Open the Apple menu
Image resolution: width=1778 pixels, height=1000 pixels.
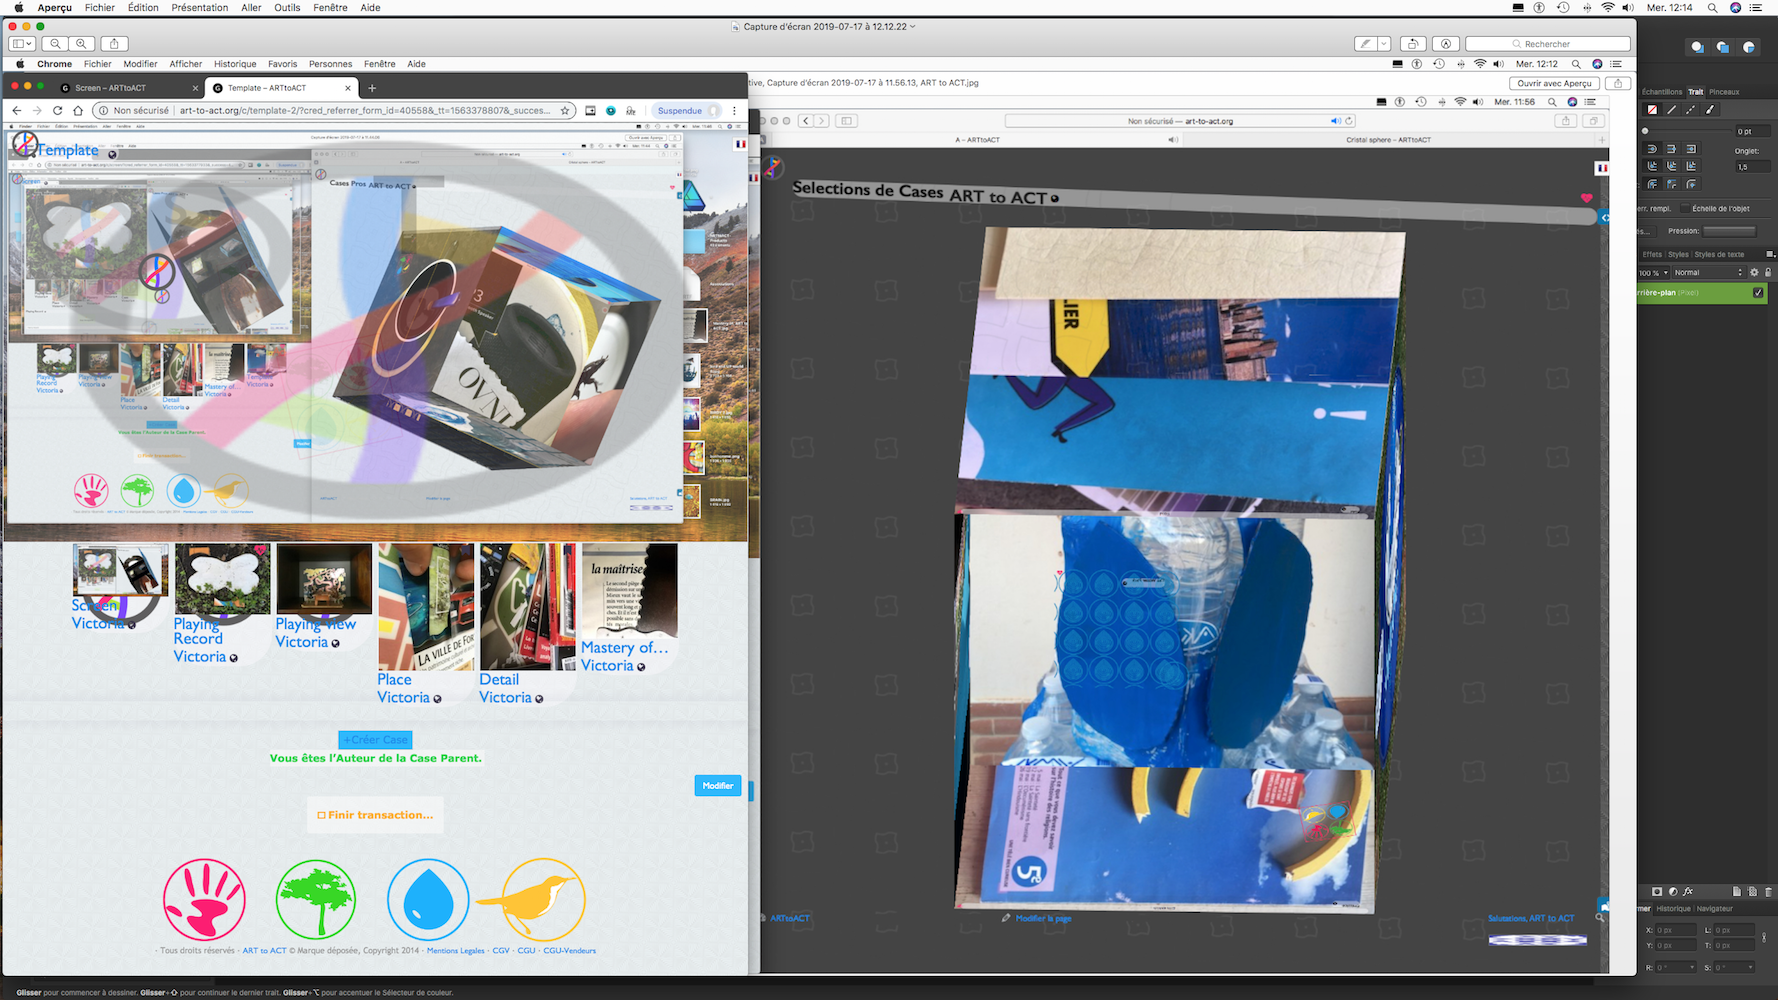pyautogui.click(x=19, y=7)
